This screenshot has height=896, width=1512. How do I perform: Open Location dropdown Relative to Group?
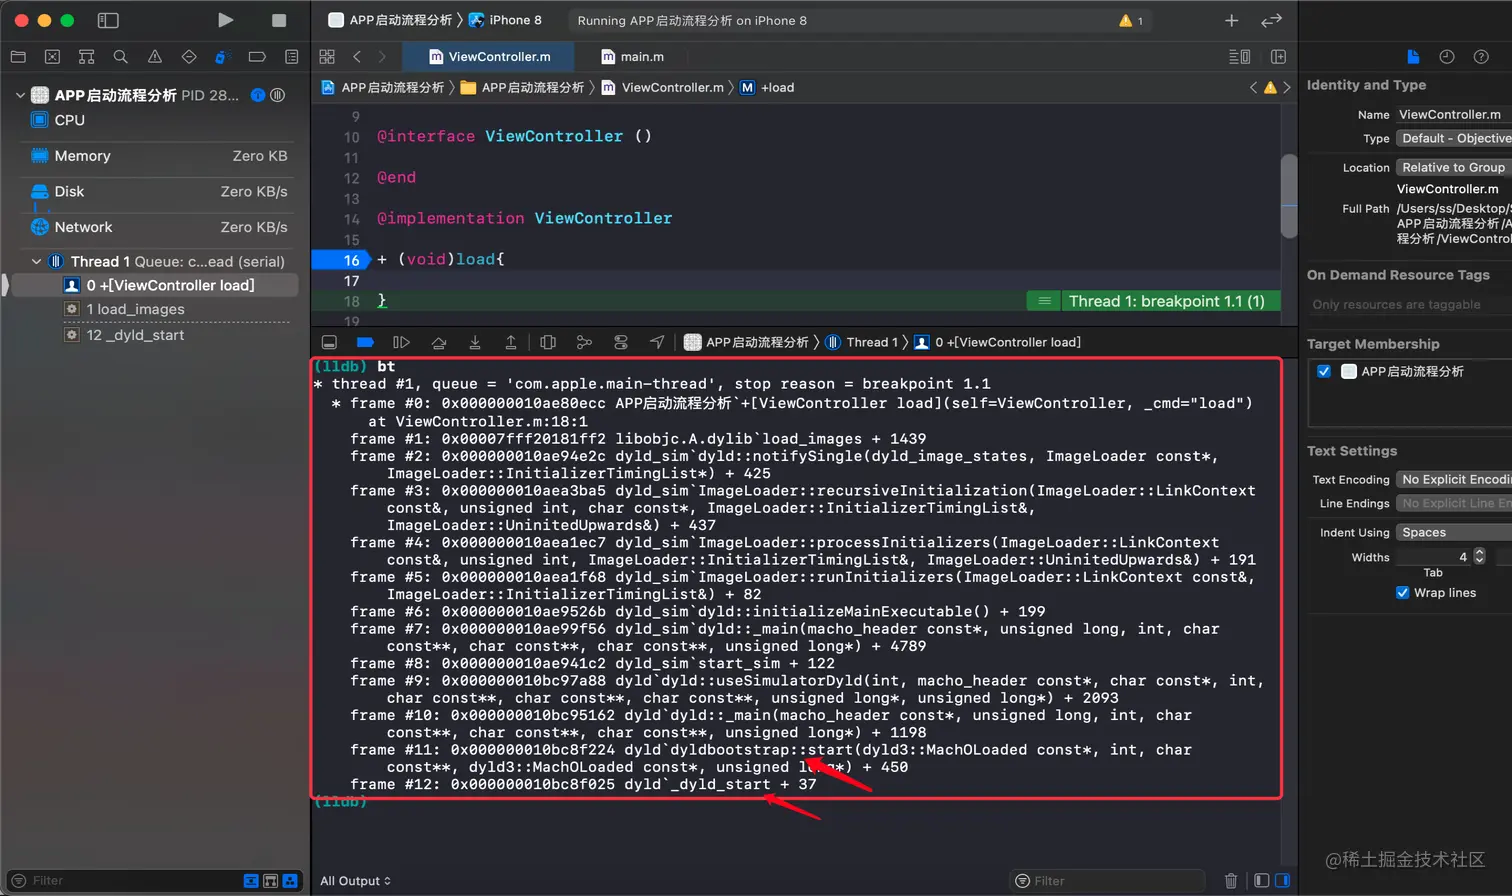tap(1453, 167)
